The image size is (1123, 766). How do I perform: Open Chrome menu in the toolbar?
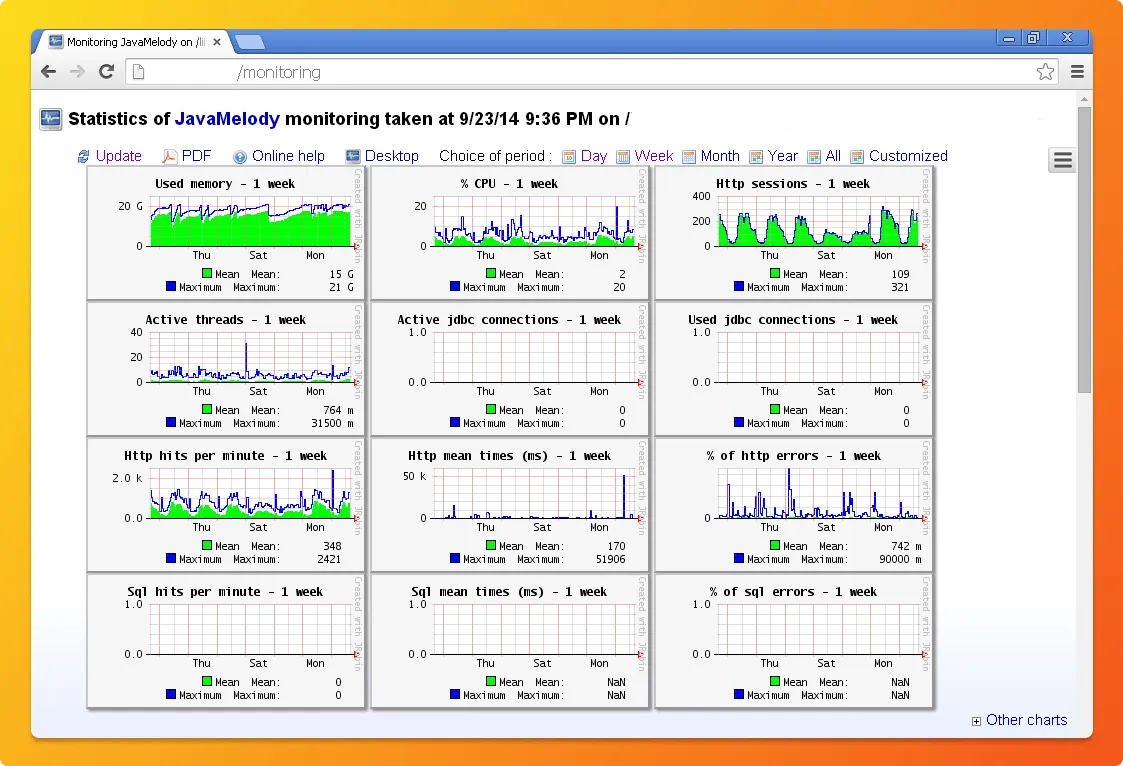pyautogui.click(x=1077, y=72)
